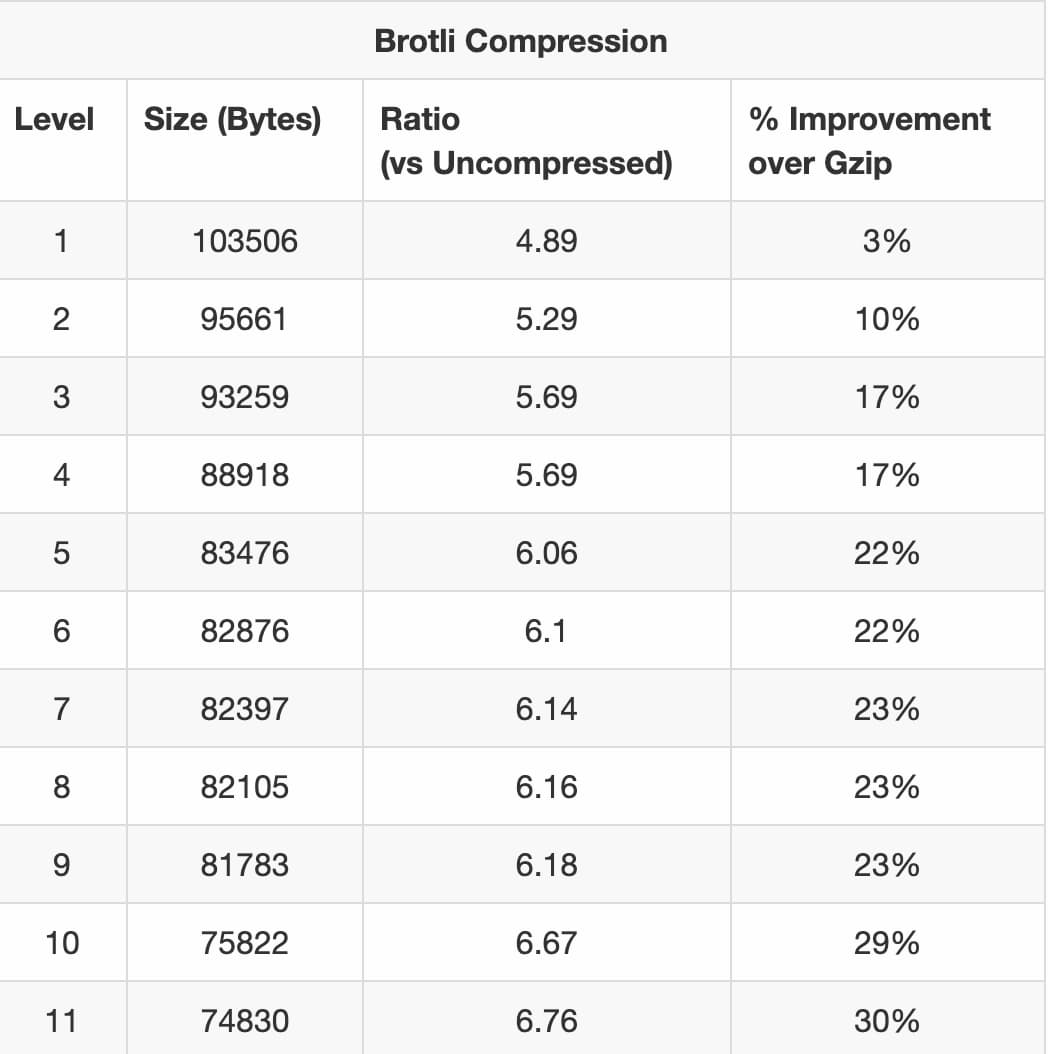
Task: Click the 29% improvement cell
Action: coord(886,943)
